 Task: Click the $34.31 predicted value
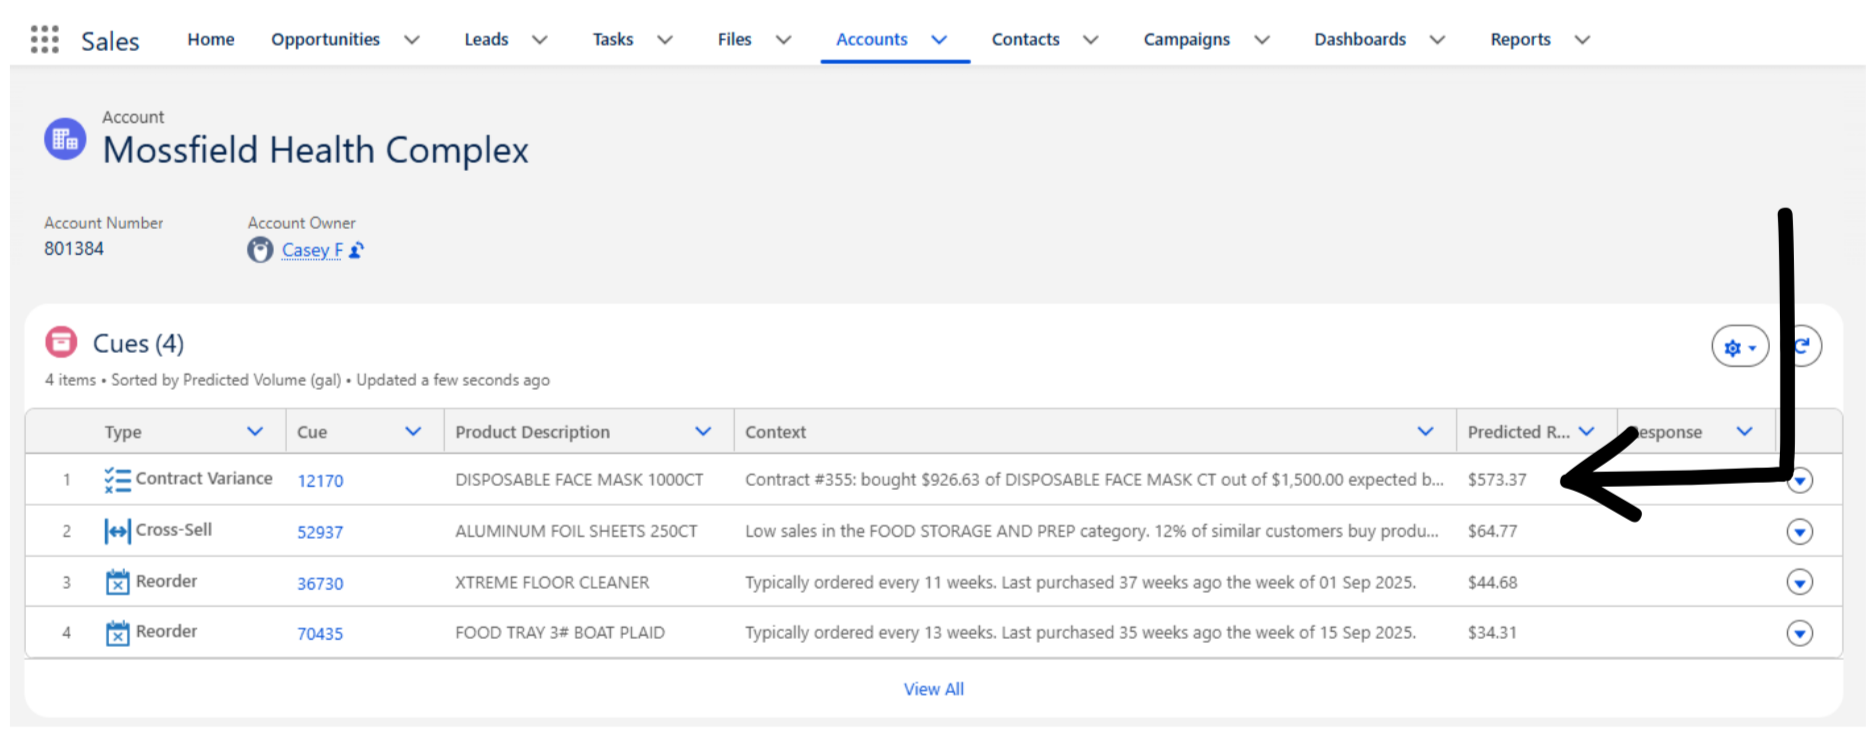pos(1492,633)
